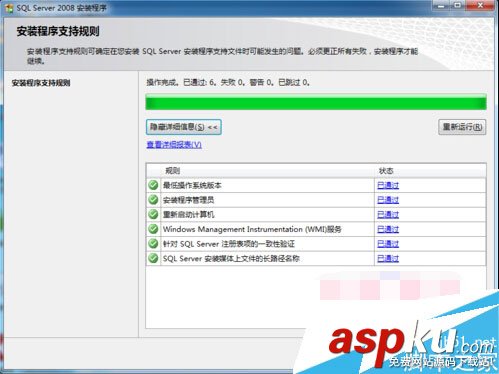Image resolution: width=499 pixels, height=374 pixels.
Task: Select 针对 SQL Server 注册表项的一致性验证 text
Action: pos(229,244)
